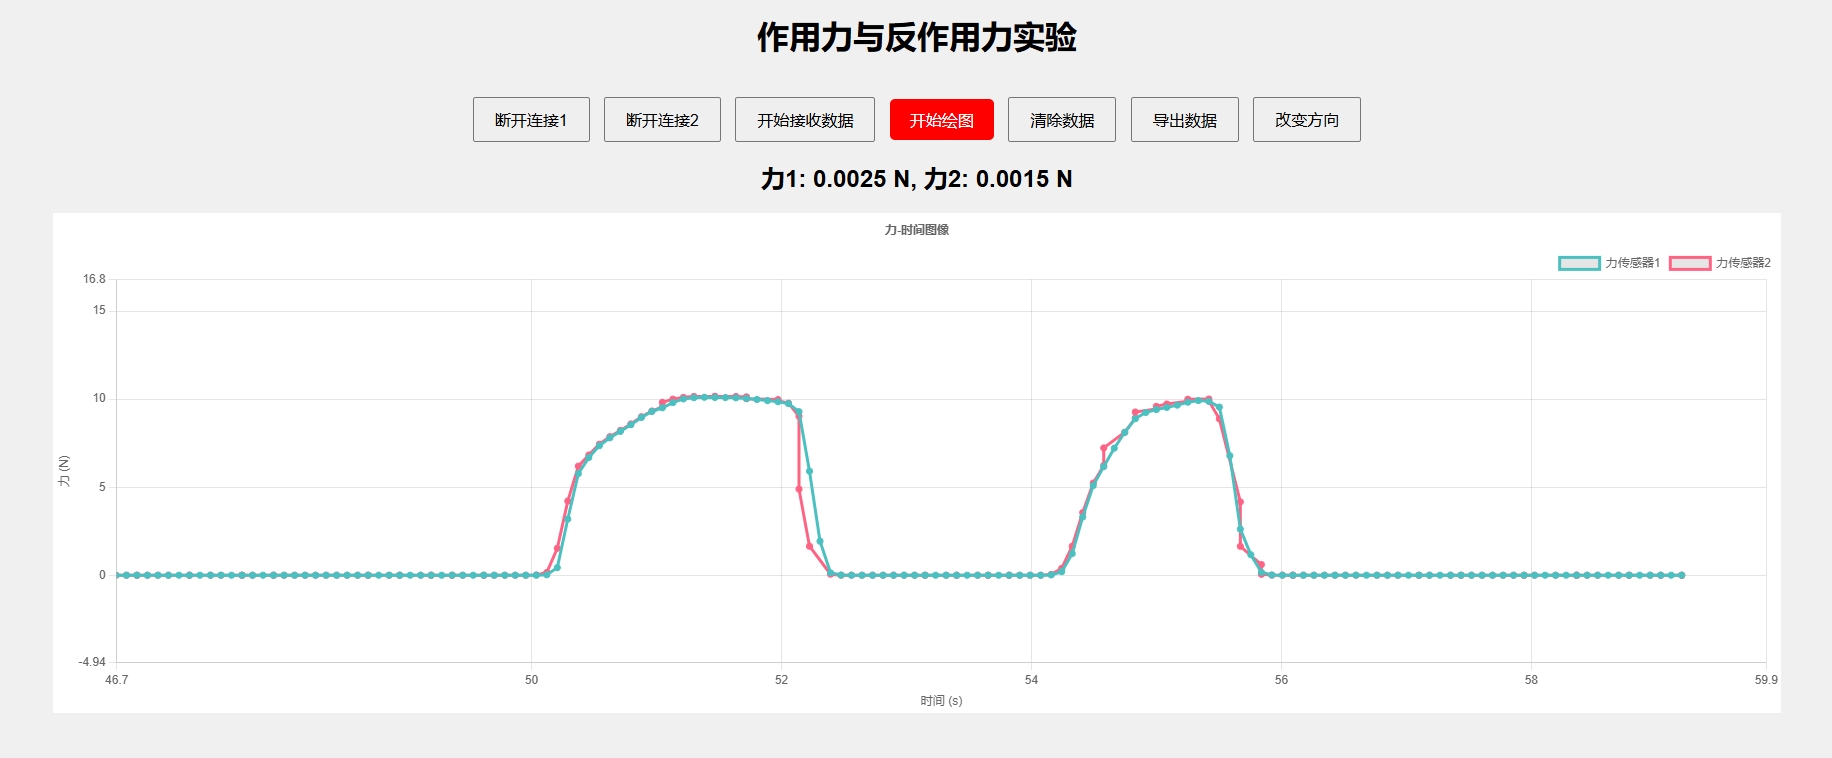The height and width of the screenshot is (758, 1832).
Task: Click the 力1 力2 force reading text
Action: pos(916,179)
